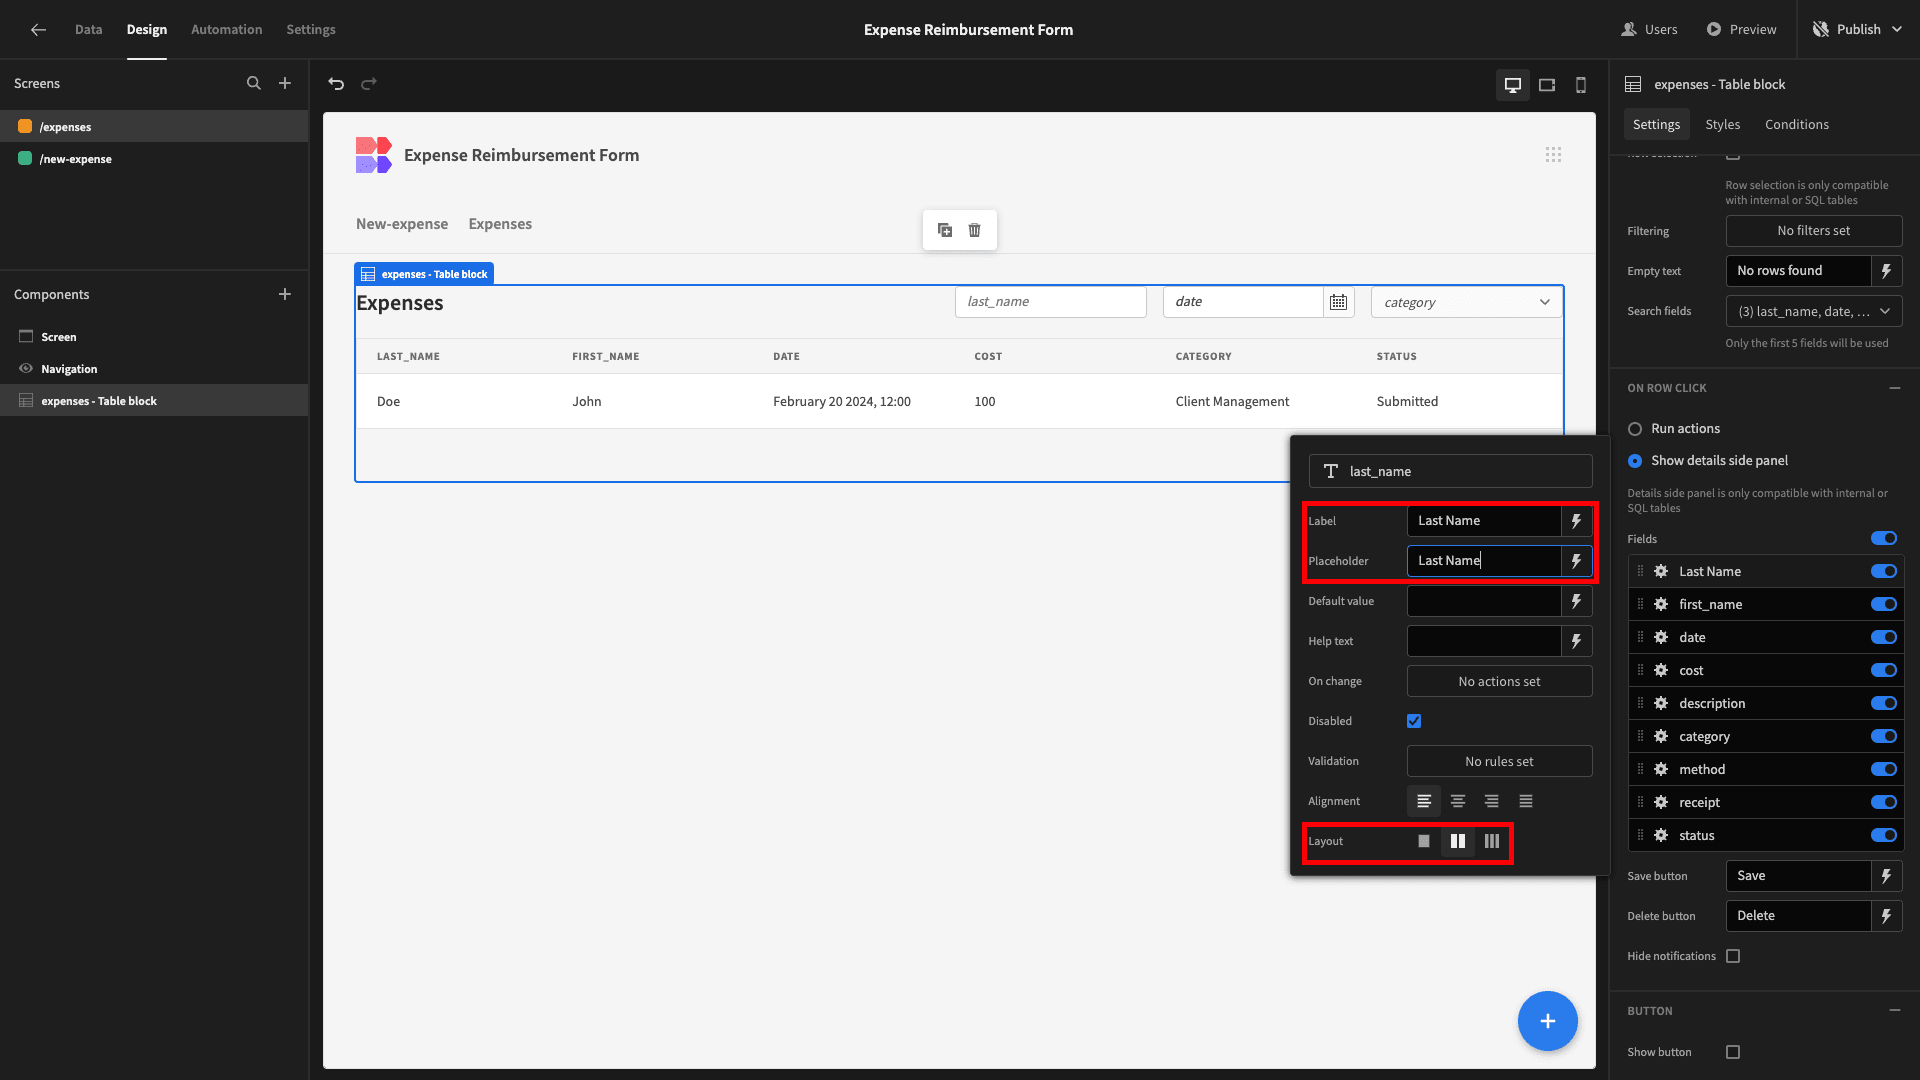Viewport: 1920px width, 1080px height.
Task: Open settings gear for cost field
Action: (x=1661, y=670)
